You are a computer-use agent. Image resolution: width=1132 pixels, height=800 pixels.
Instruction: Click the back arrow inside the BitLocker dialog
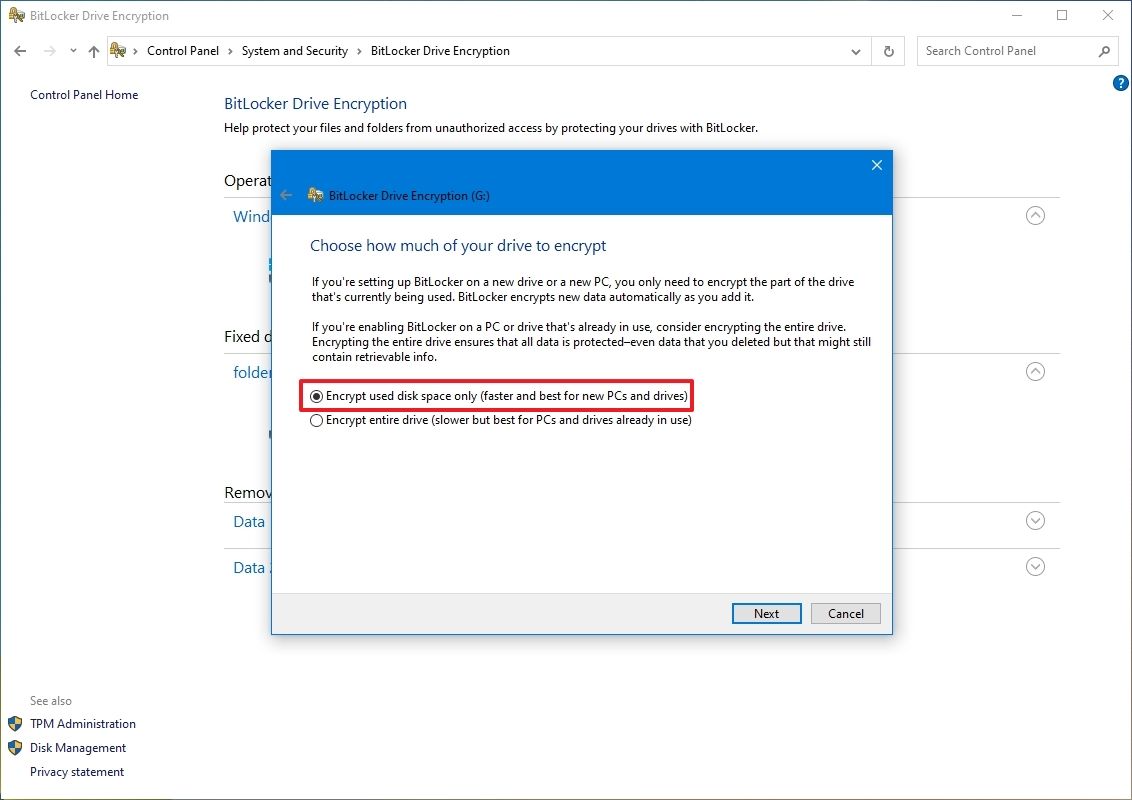click(x=286, y=195)
